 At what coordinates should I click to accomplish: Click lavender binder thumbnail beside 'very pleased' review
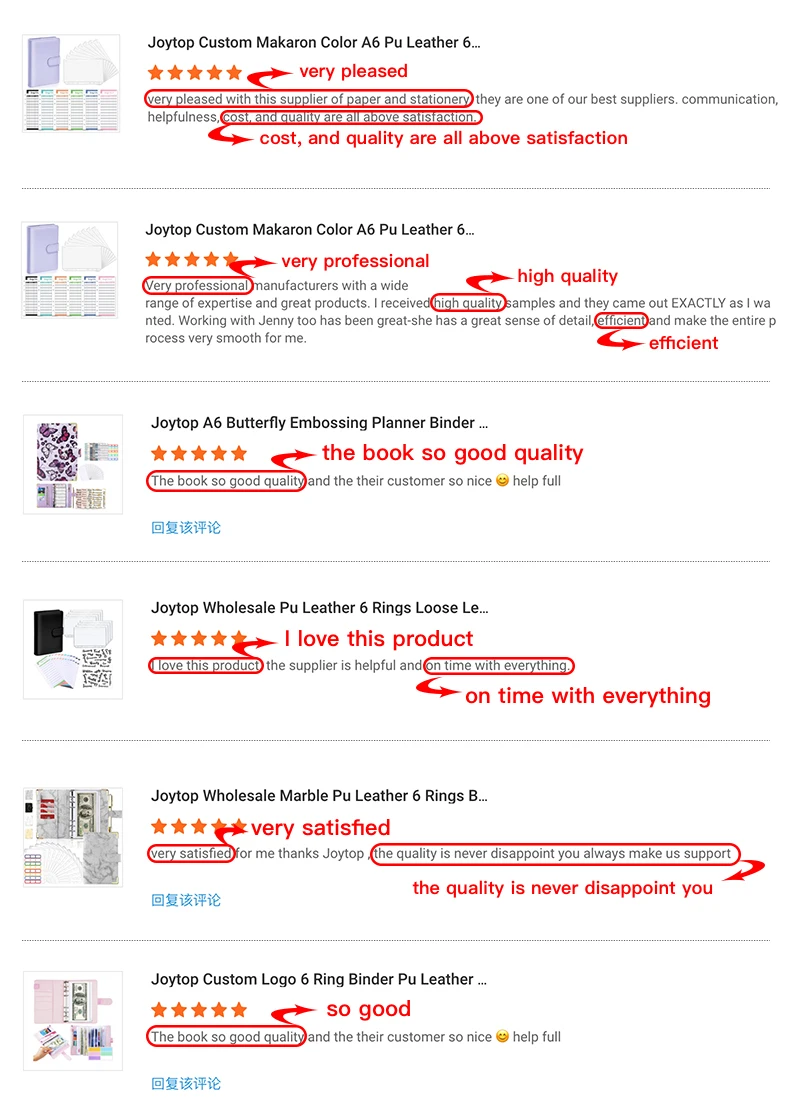pyautogui.click(x=71, y=84)
